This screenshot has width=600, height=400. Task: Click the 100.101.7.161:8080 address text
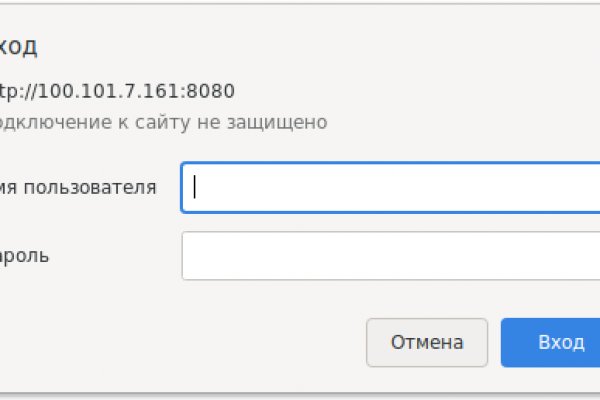tap(118, 92)
